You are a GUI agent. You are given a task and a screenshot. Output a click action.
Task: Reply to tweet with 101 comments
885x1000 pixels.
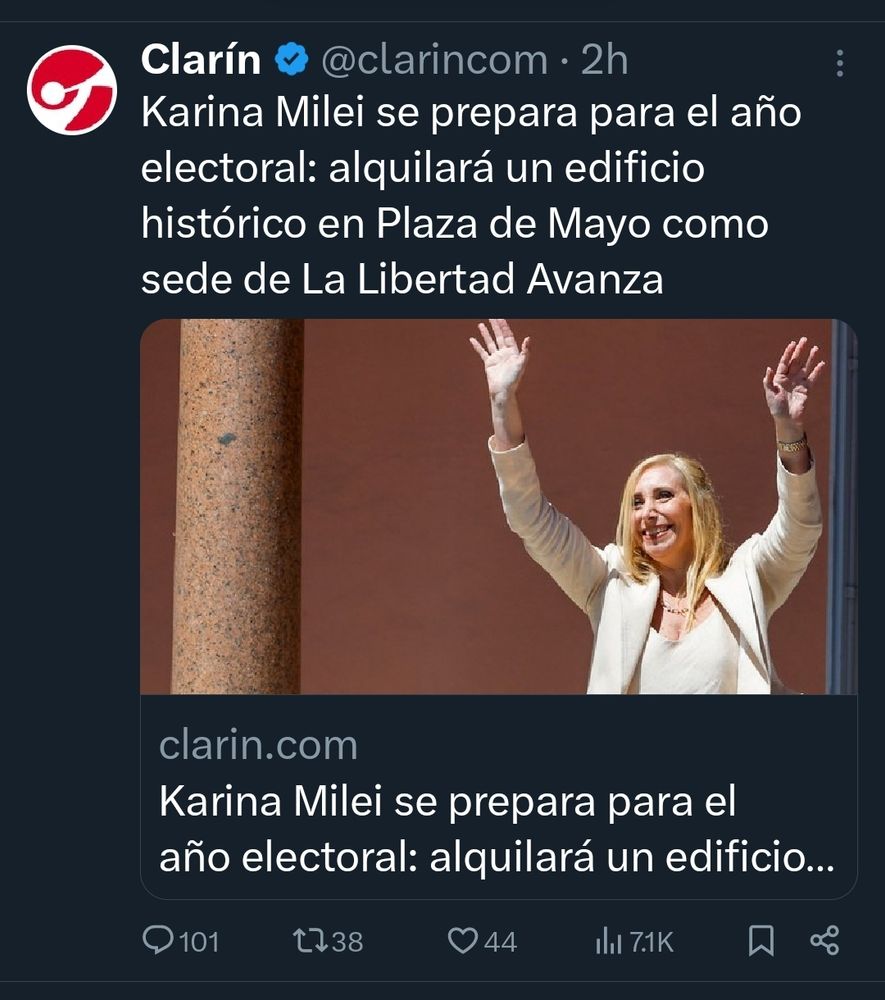point(157,940)
